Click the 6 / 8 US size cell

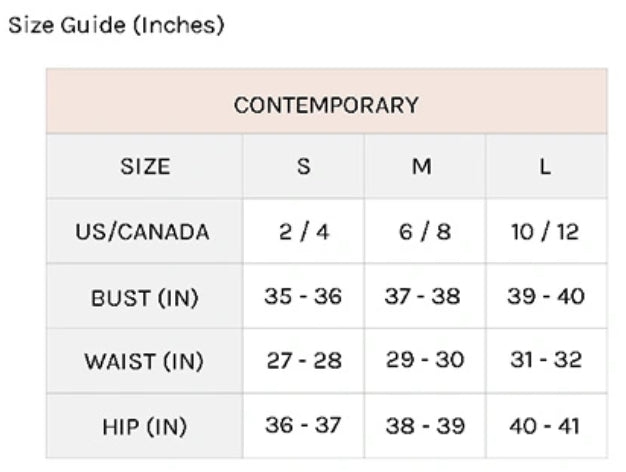[x=425, y=231]
